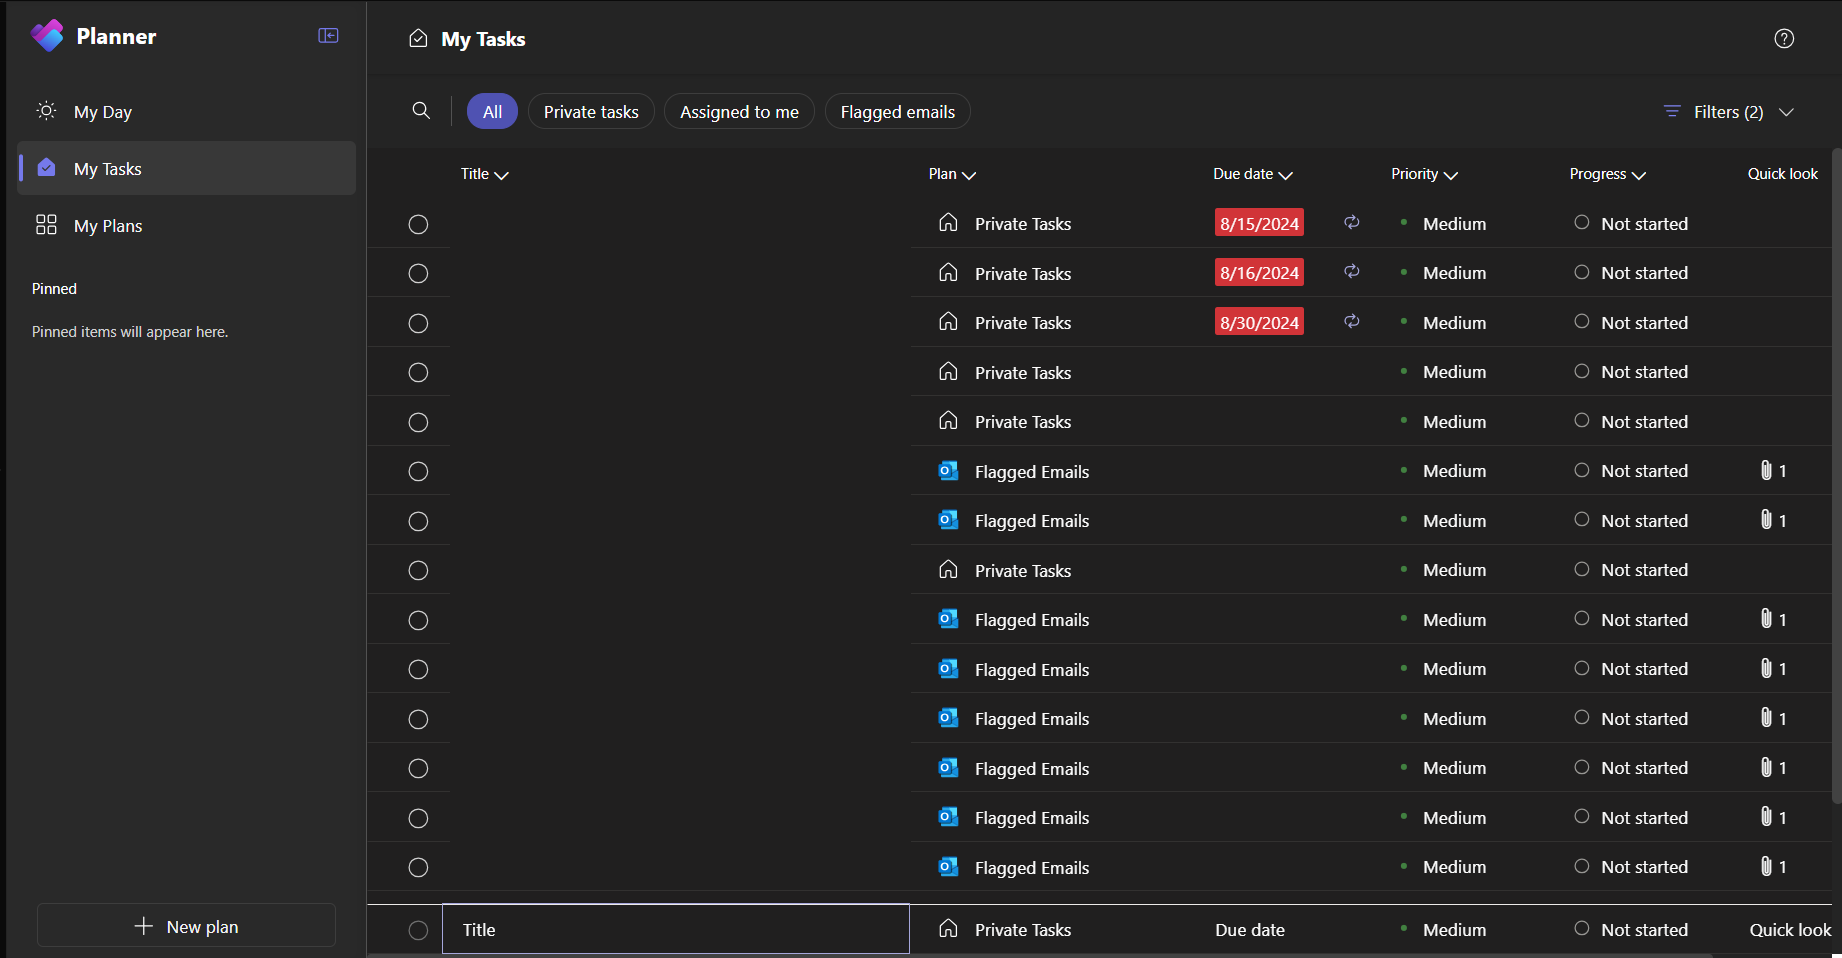Collapse the navigation sidebar
1842x958 pixels.
[x=328, y=36]
